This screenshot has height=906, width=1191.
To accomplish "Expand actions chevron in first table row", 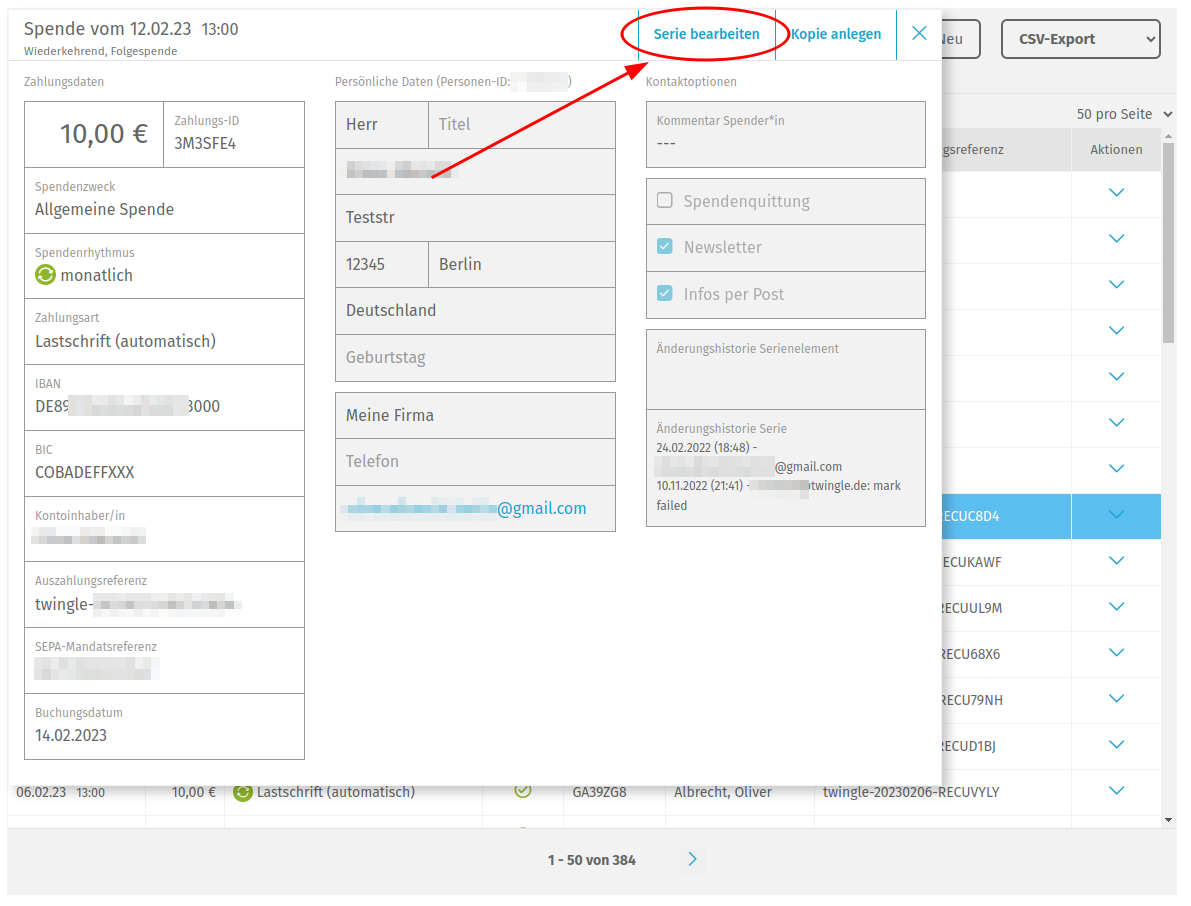I will 1116,193.
